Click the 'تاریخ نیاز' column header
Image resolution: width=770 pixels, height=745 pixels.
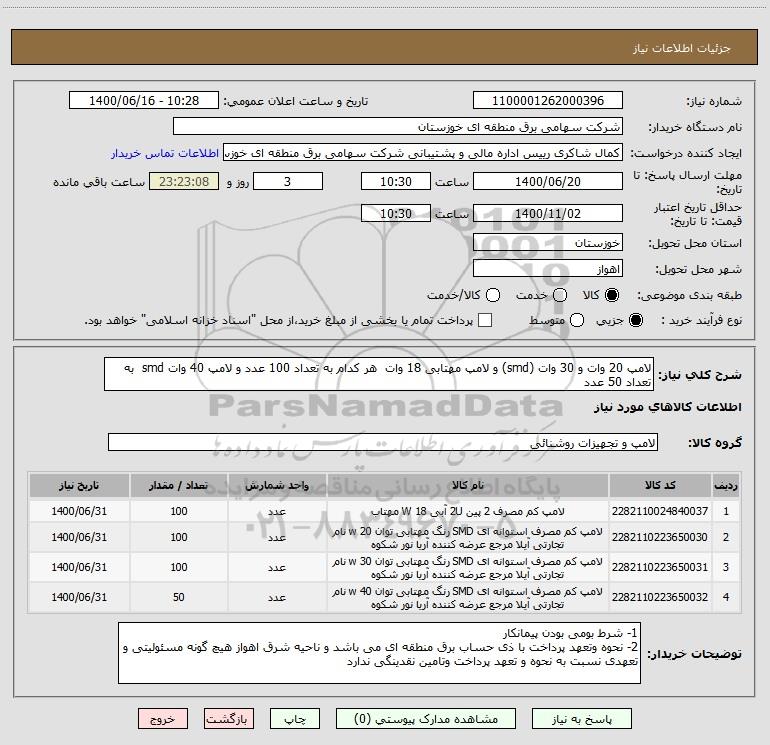[x=78, y=485]
